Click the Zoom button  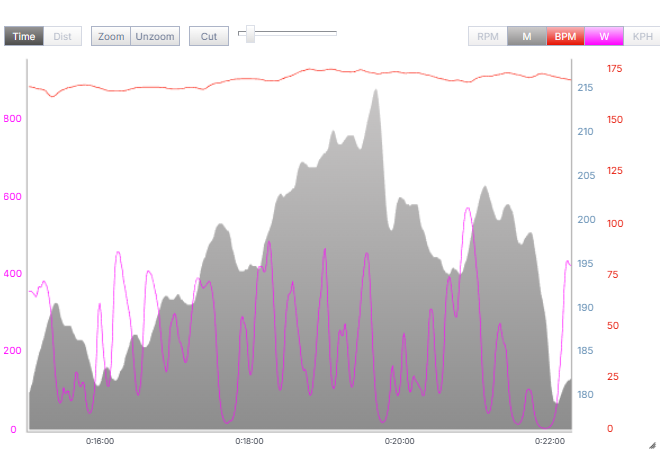click(111, 37)
